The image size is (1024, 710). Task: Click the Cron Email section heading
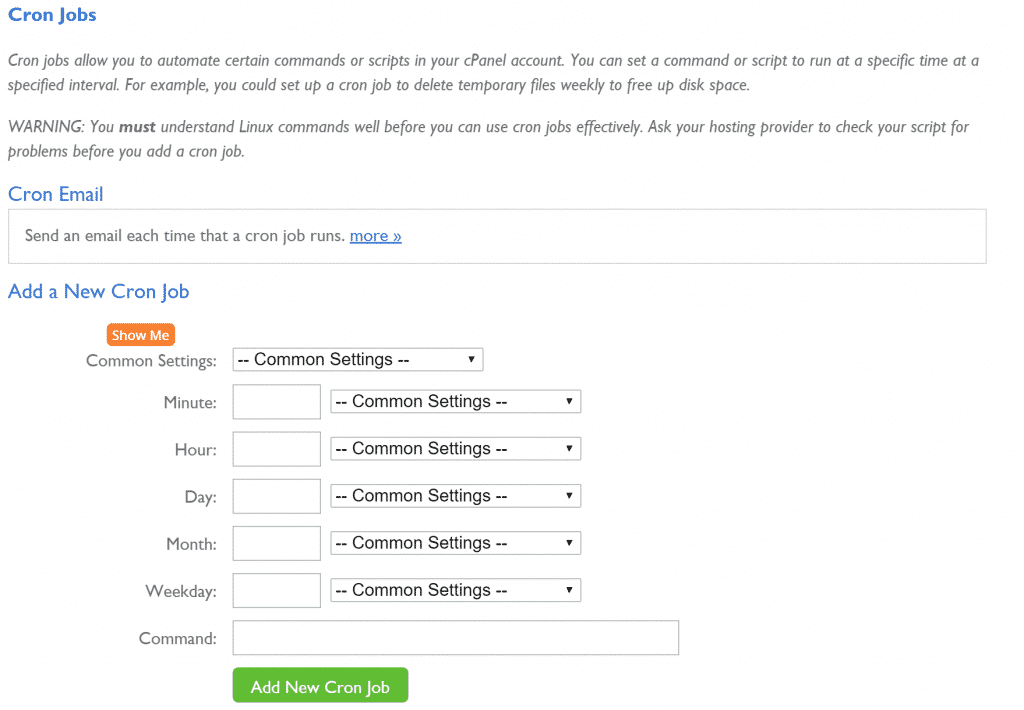click(56, 194)
